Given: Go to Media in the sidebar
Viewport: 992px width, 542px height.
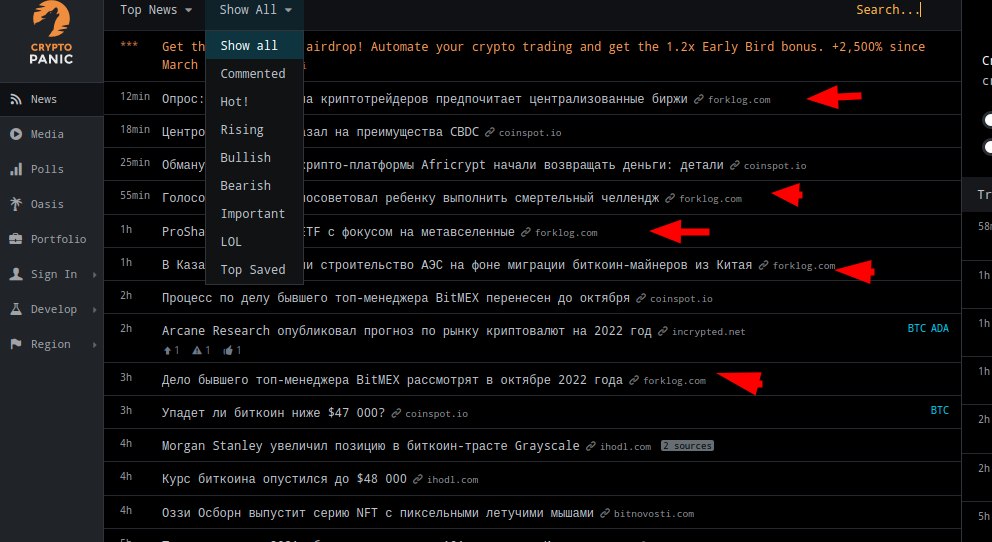Looking at the screenshot, I should [47, 134].
